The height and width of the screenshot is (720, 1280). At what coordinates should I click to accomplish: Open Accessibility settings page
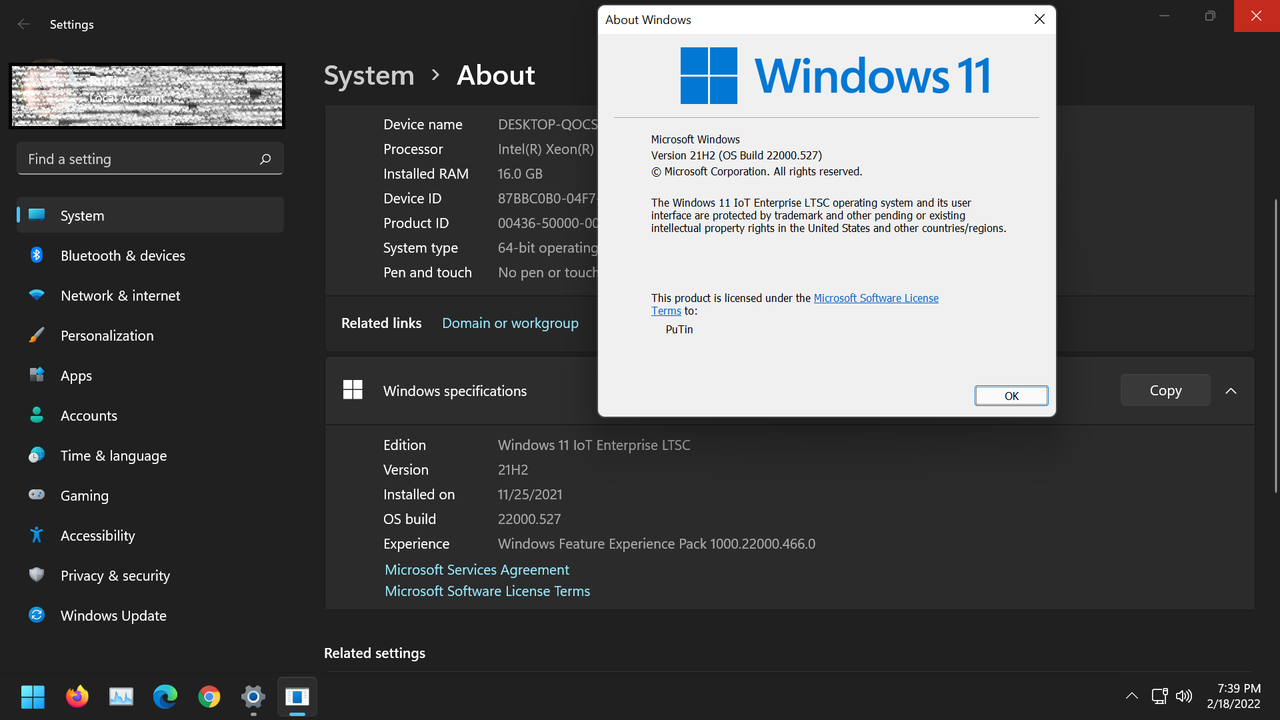(x=150, y=535)
